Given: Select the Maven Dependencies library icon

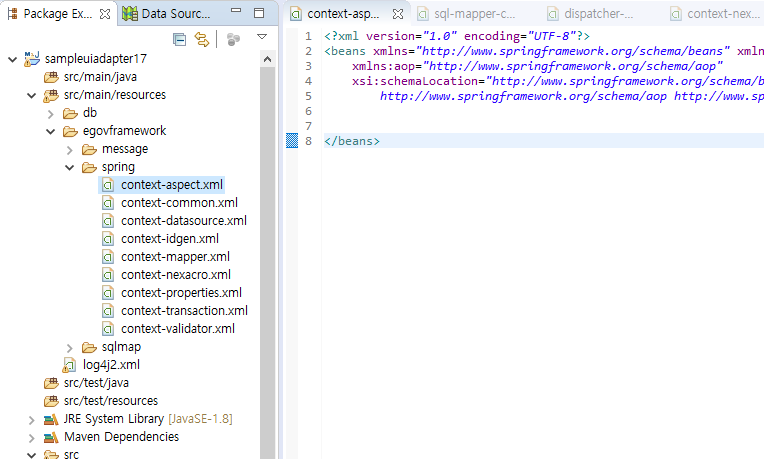Looking at the screenshot, I should click(50, 437).
